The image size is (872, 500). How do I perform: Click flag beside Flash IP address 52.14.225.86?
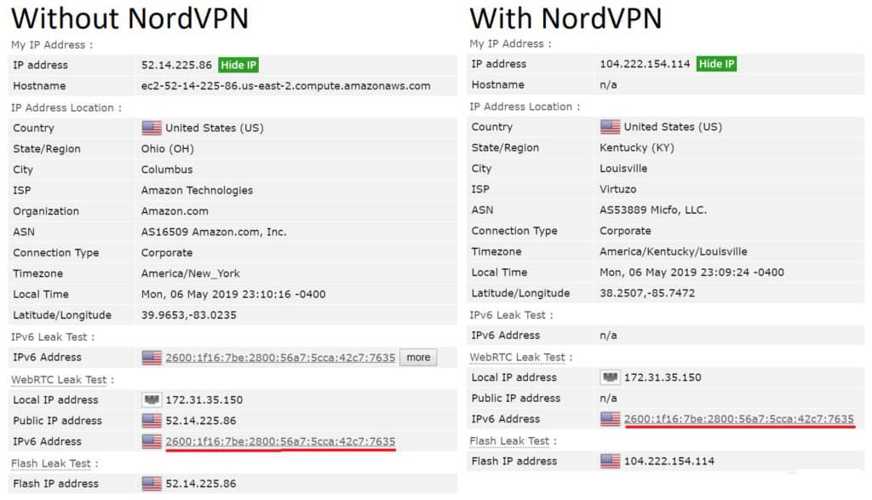click(151, 484)
